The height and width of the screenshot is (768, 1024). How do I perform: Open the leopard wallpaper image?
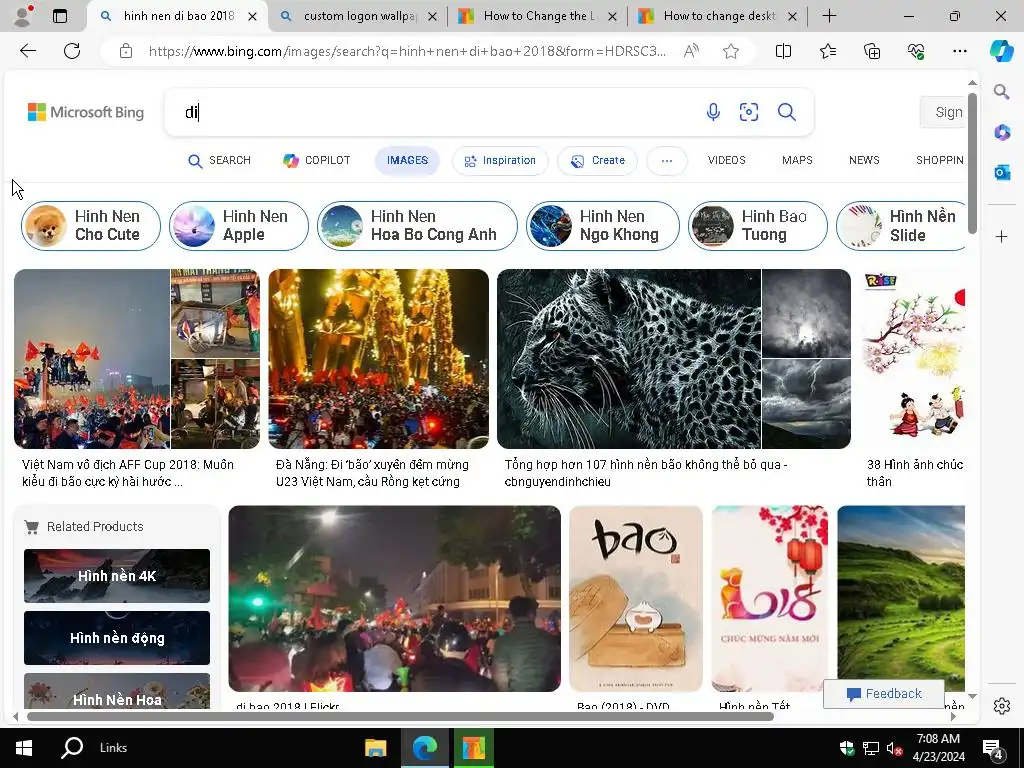629,359
